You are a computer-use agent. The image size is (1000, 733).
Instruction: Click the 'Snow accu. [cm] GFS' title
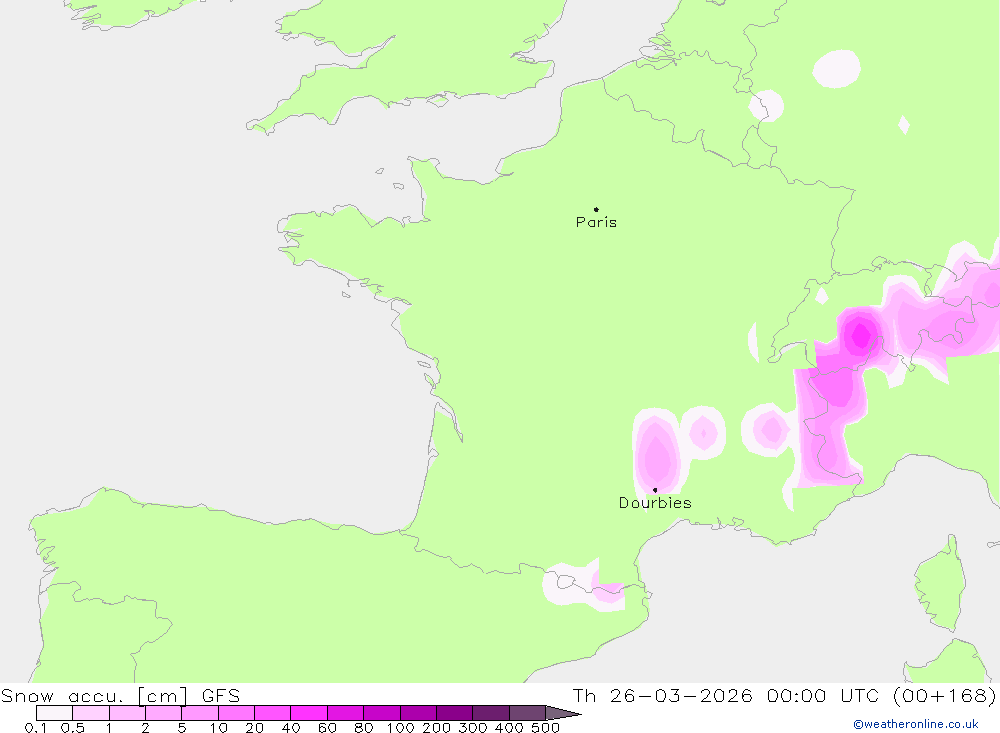point(121,695)
